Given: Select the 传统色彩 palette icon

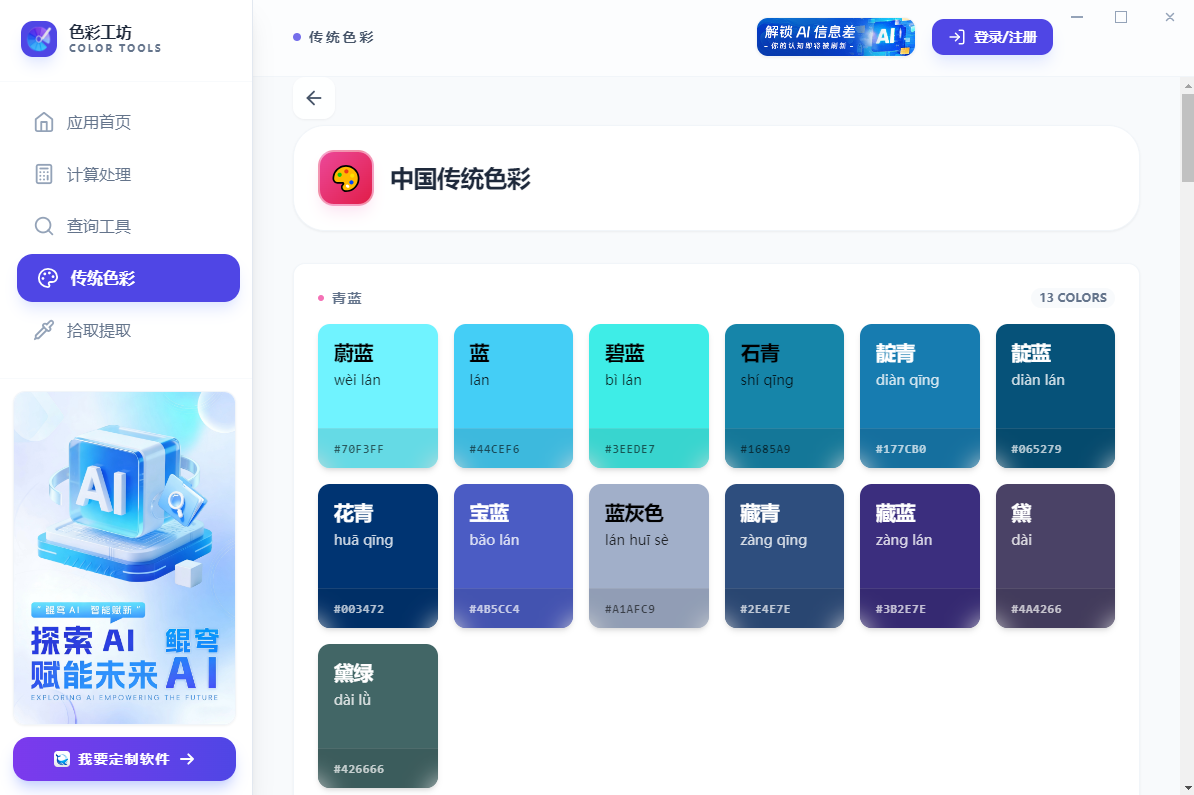Looking at the screenshot, I should pyautogui.click(x=44, y=278).
